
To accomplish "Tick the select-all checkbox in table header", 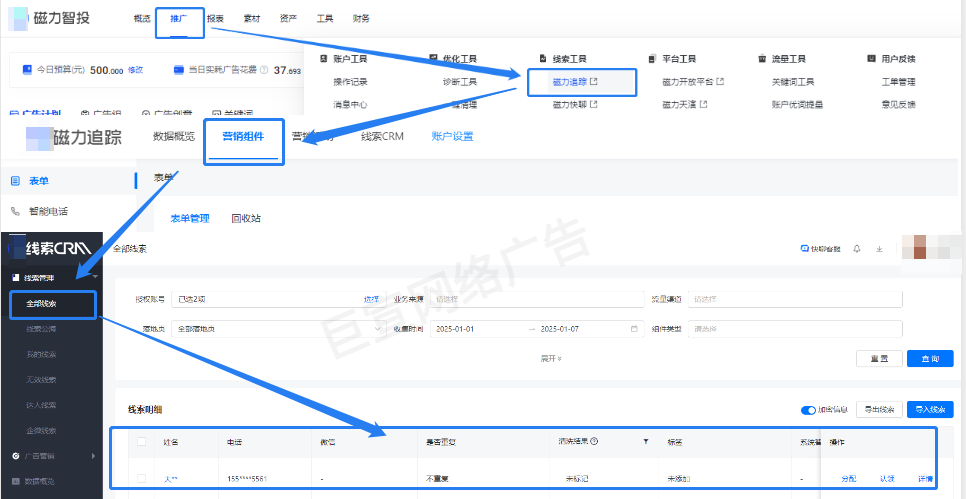I will point(142,441).
